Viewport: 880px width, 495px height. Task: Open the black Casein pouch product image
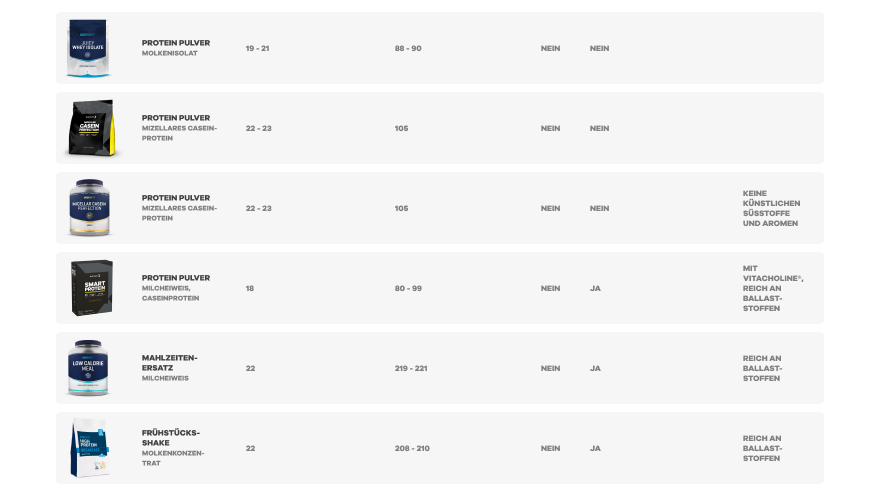click(91, 128)
